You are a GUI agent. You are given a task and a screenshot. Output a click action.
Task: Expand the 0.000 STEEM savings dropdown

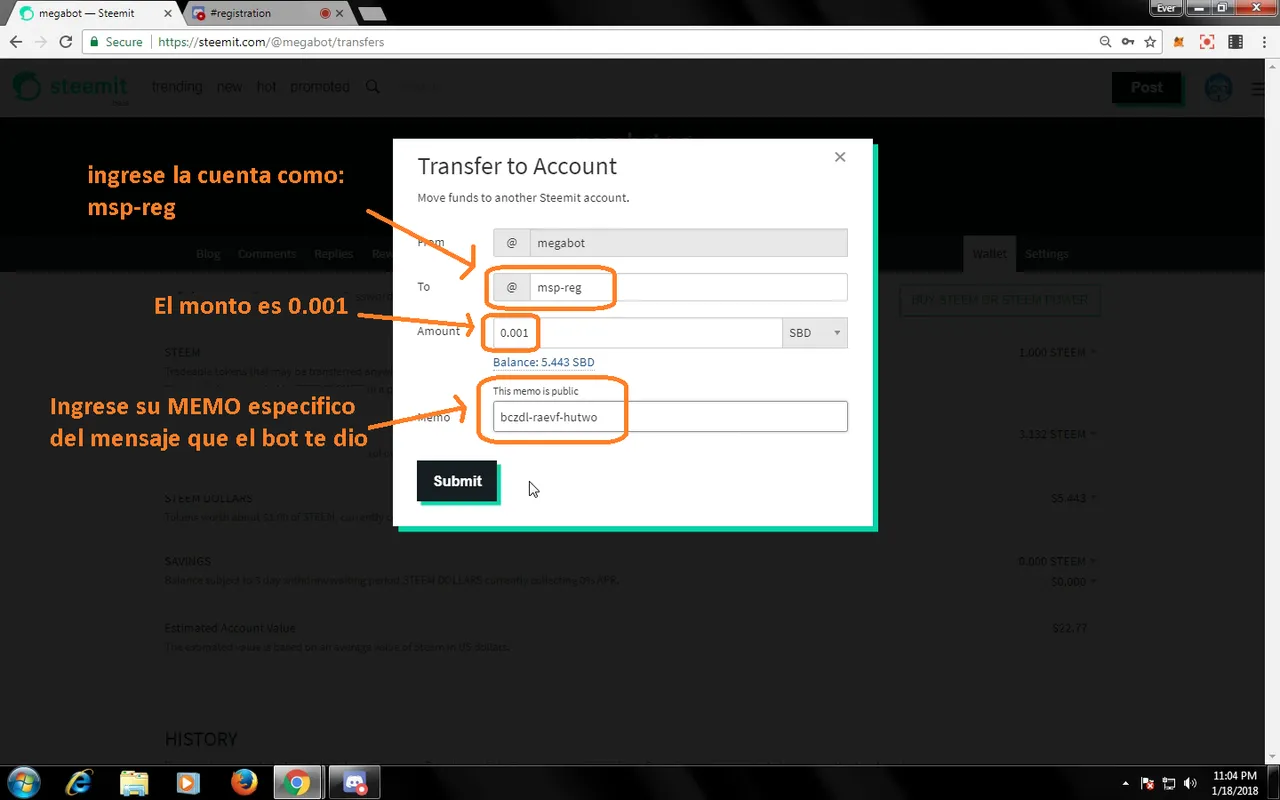tap(1056, 561)
